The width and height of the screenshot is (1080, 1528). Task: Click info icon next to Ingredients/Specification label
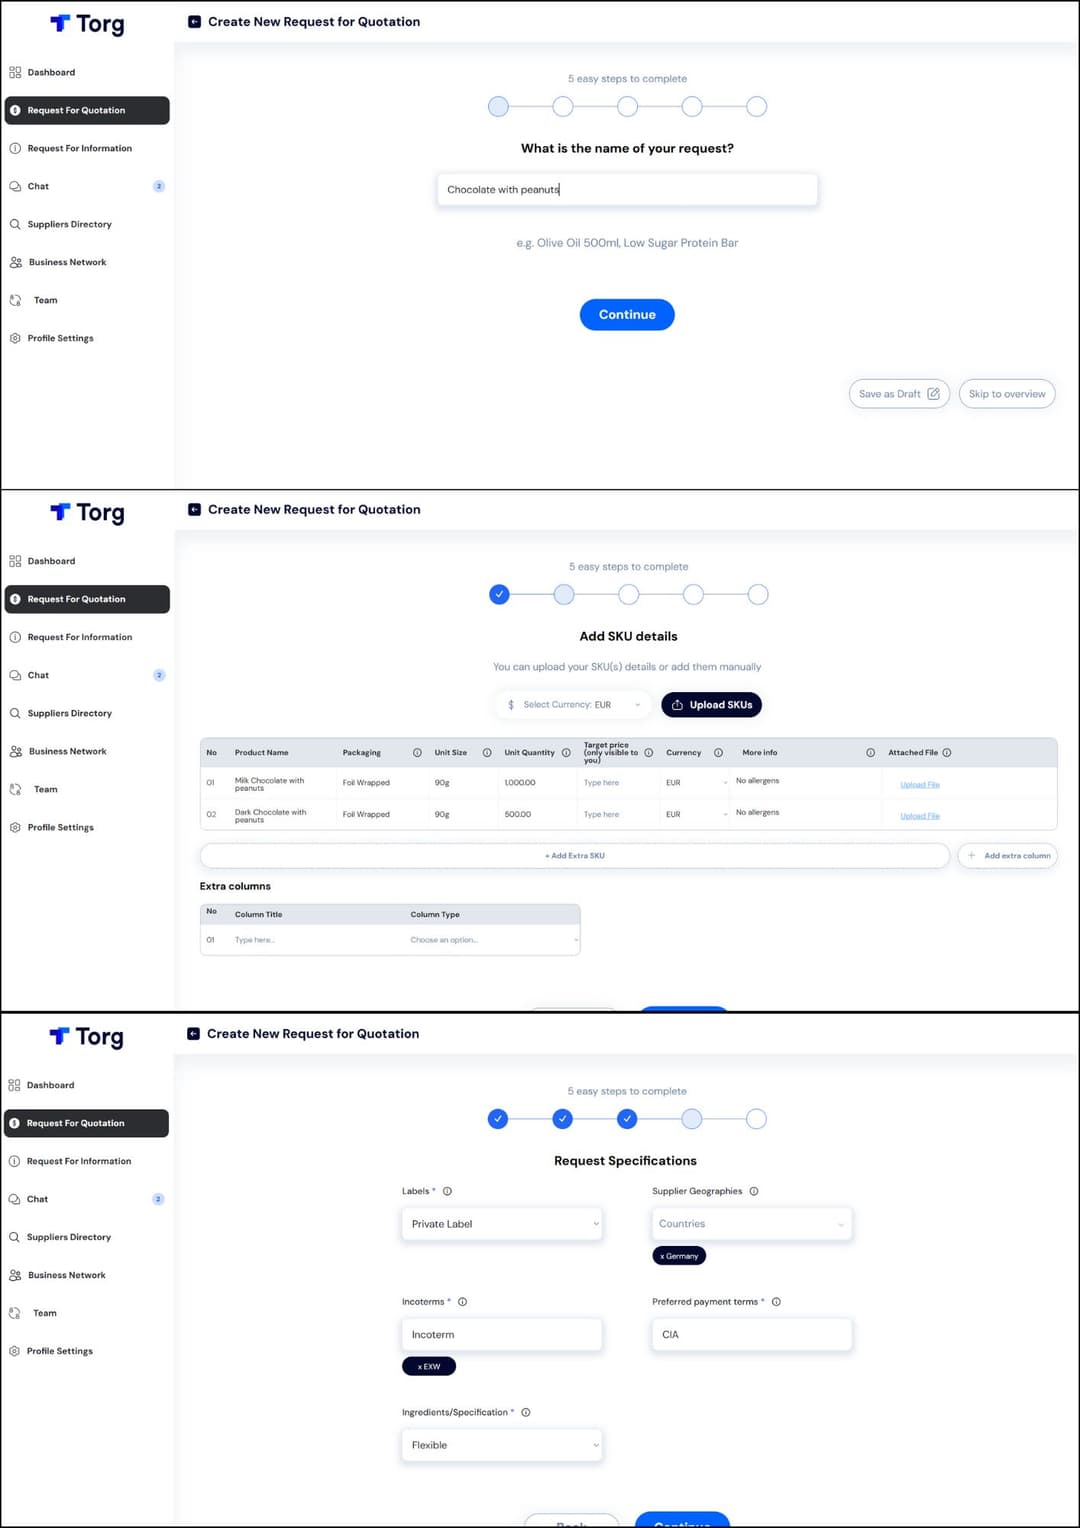(526, 1413)
